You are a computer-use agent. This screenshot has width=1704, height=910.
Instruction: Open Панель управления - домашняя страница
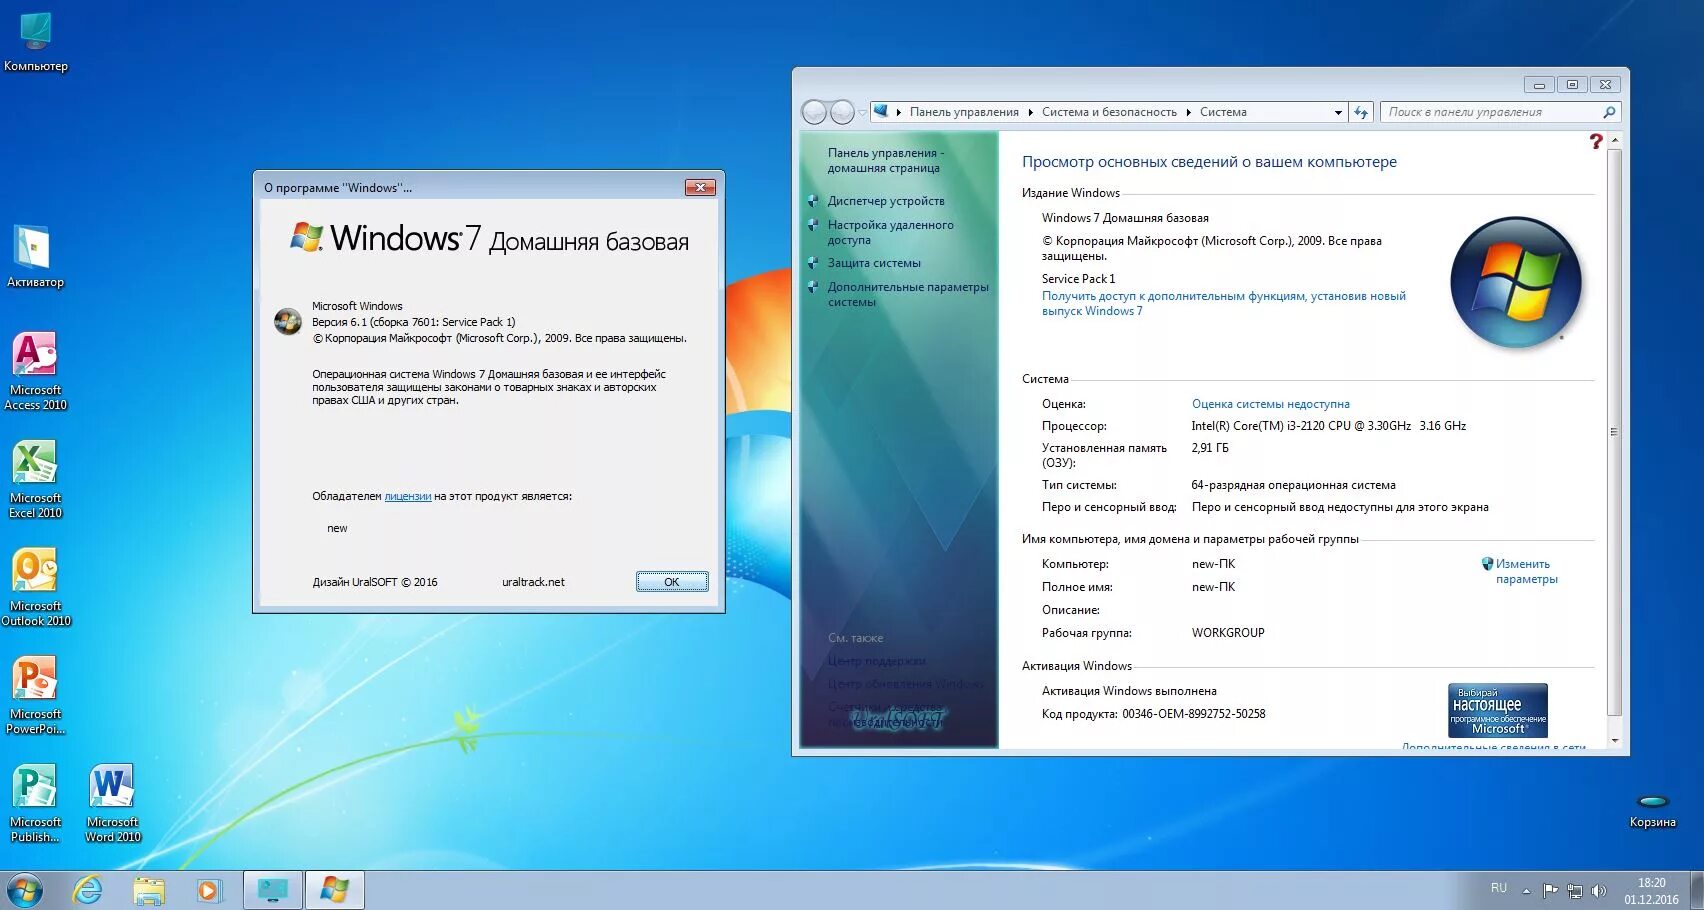coord(884,160)
